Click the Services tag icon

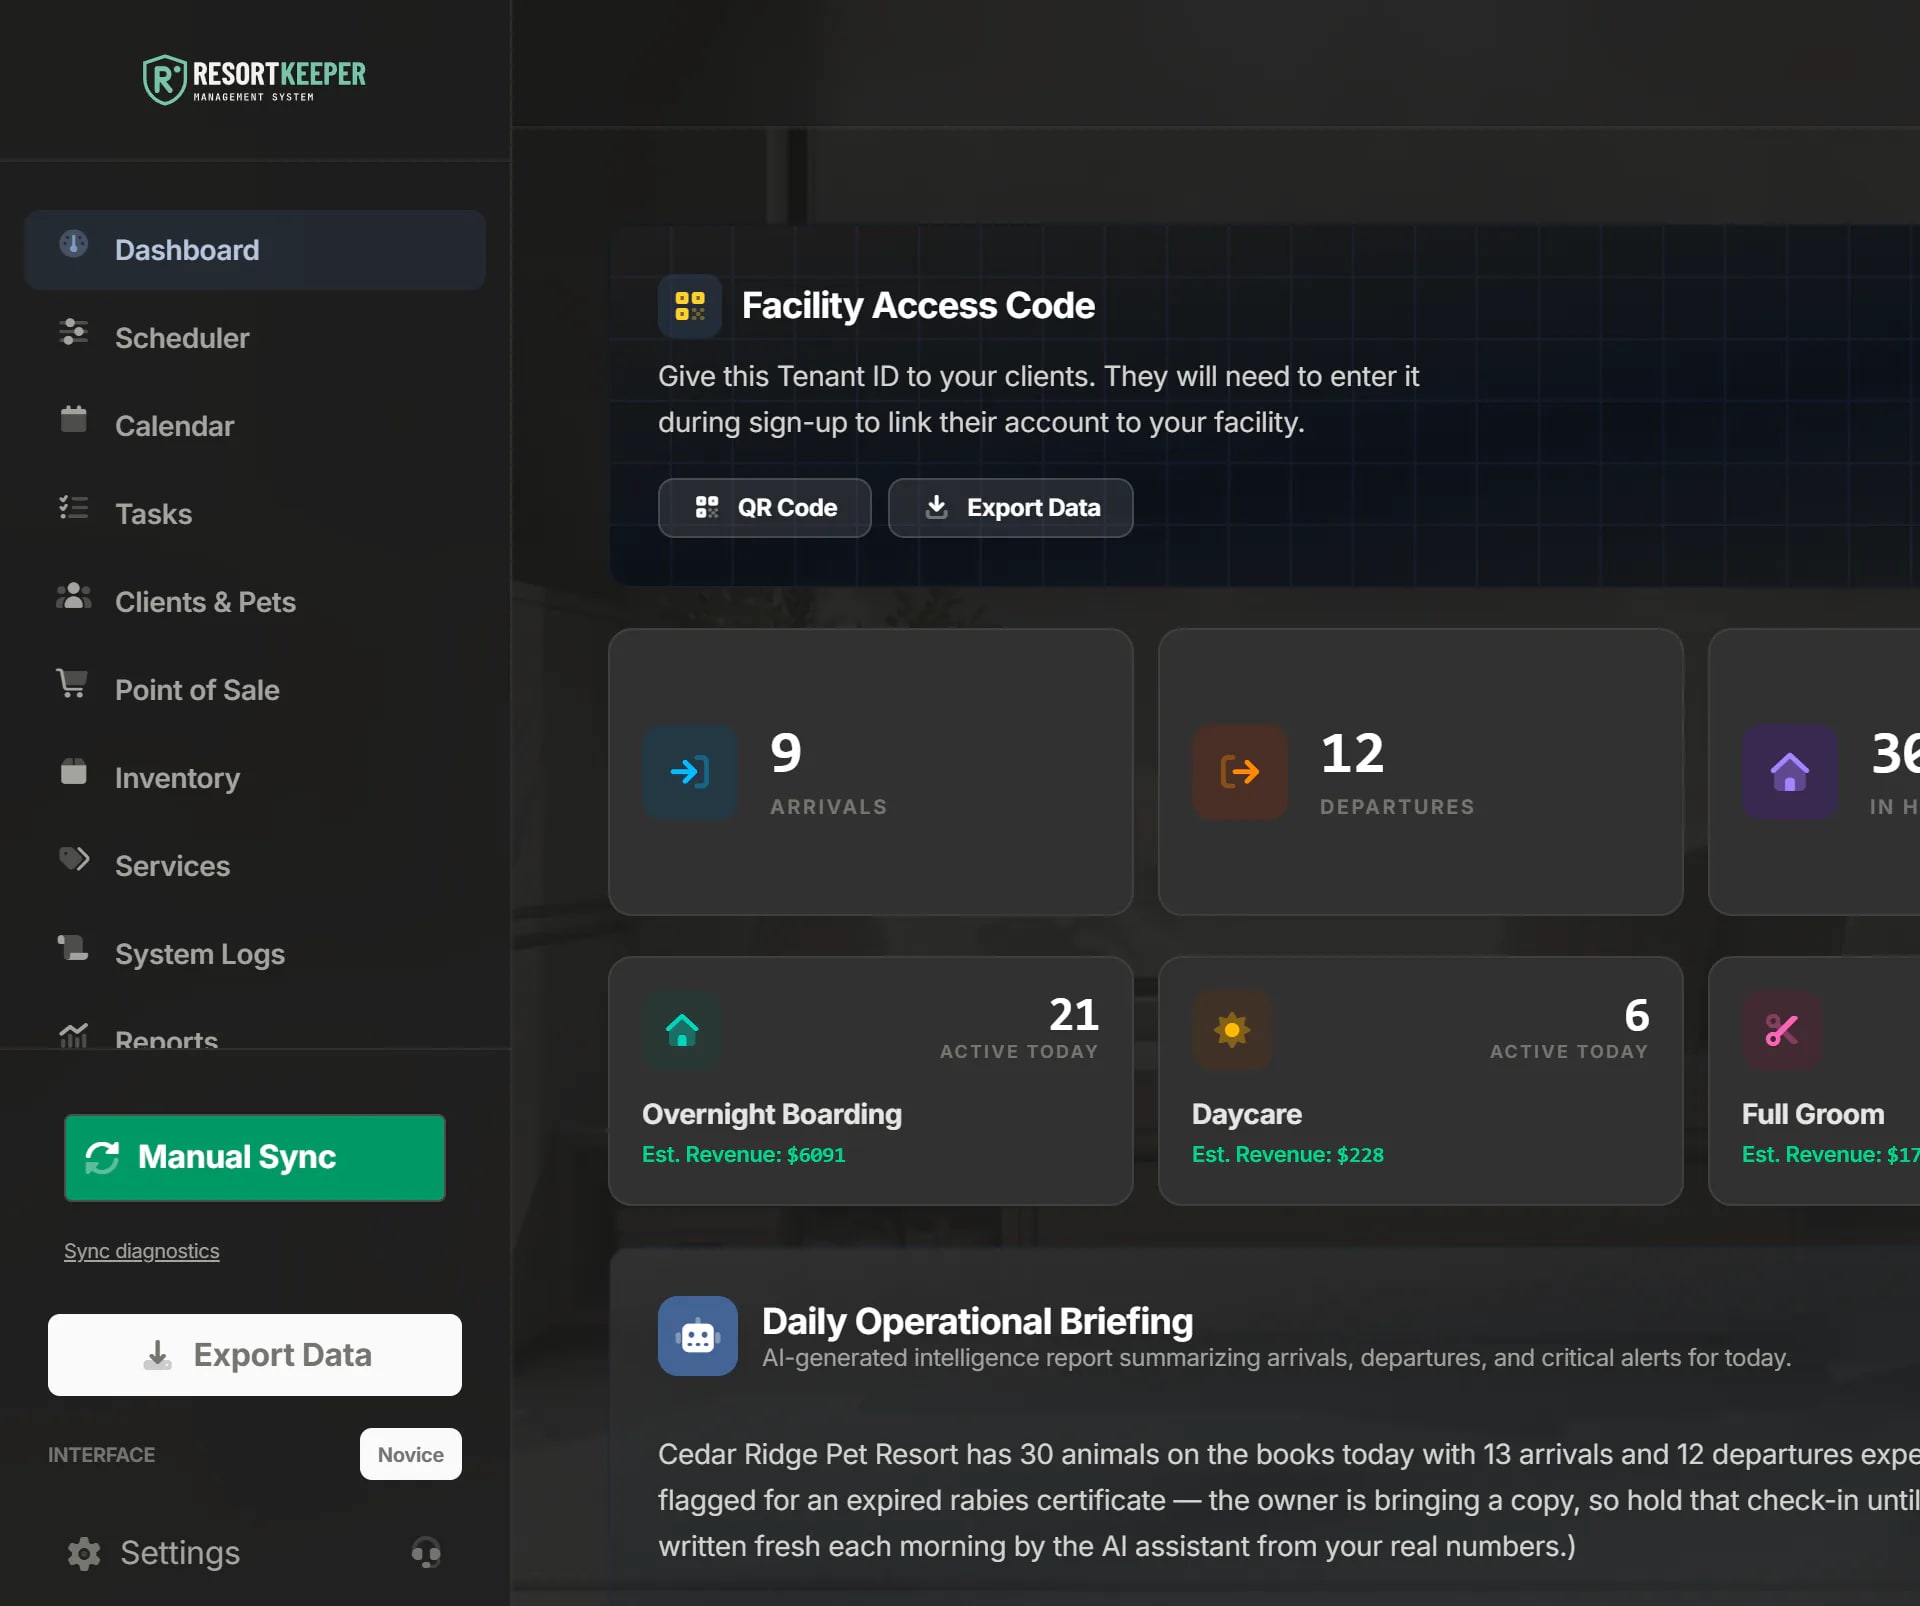[x=74, y=860]
